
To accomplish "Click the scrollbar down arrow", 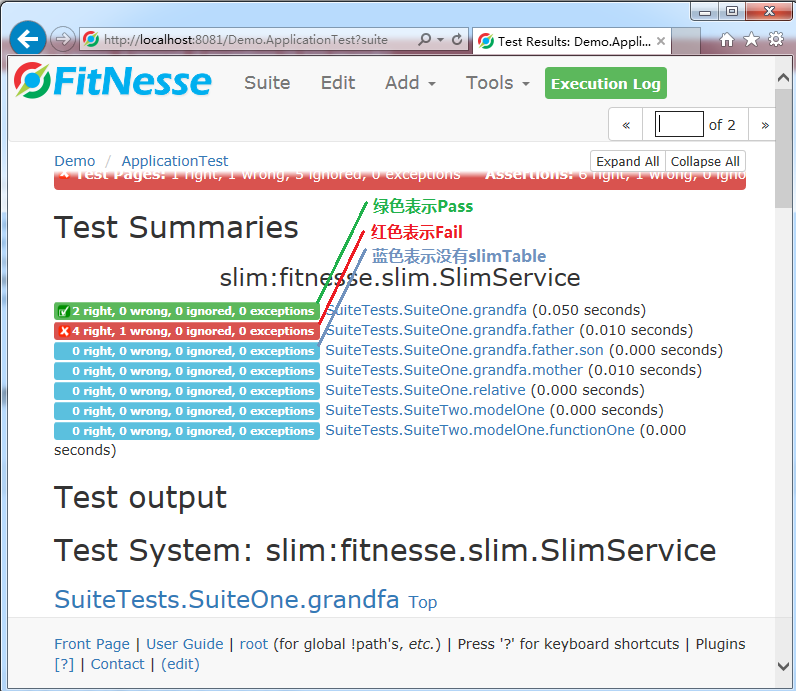I will [x=783, y=666].
